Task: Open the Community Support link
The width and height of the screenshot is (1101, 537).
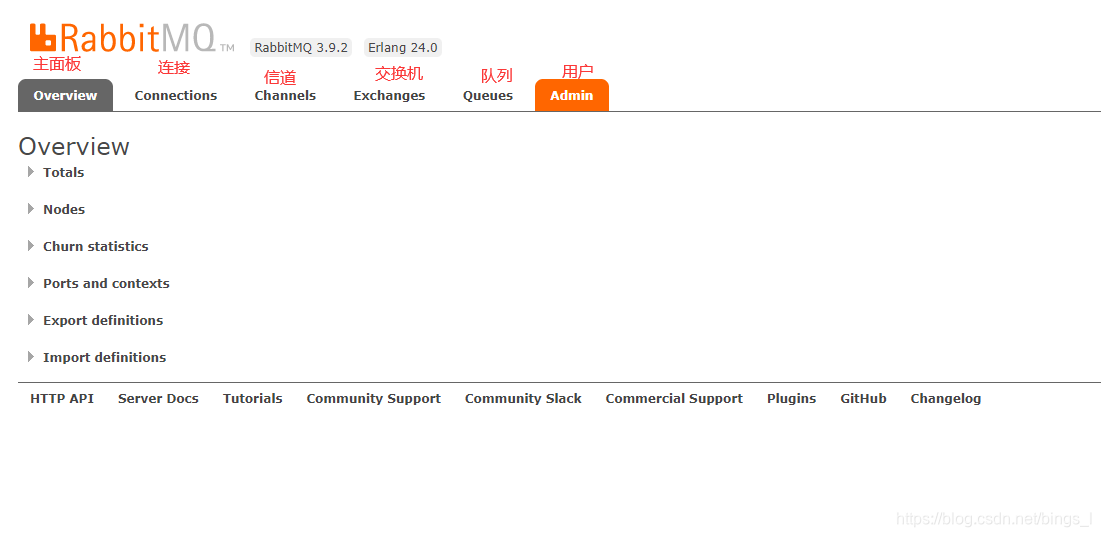Action: (x=374, y=399)
